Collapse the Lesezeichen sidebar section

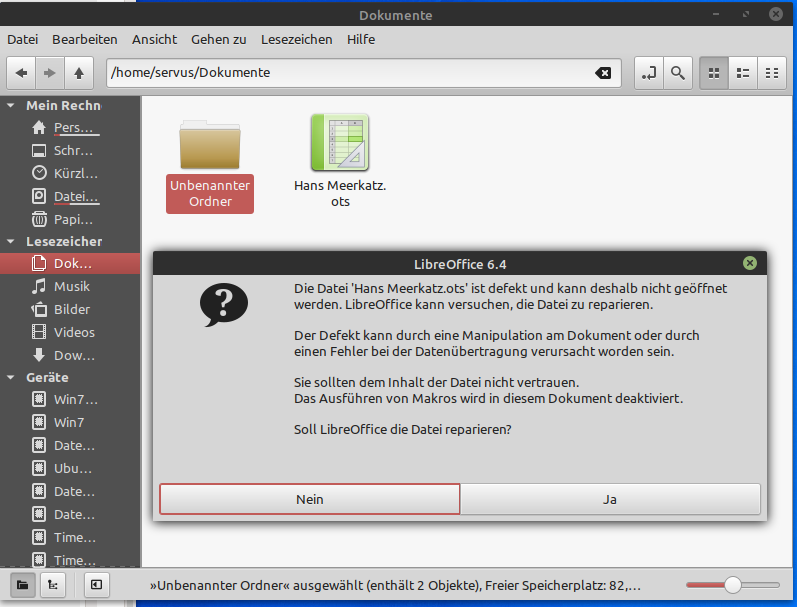(x=10, y=241)
